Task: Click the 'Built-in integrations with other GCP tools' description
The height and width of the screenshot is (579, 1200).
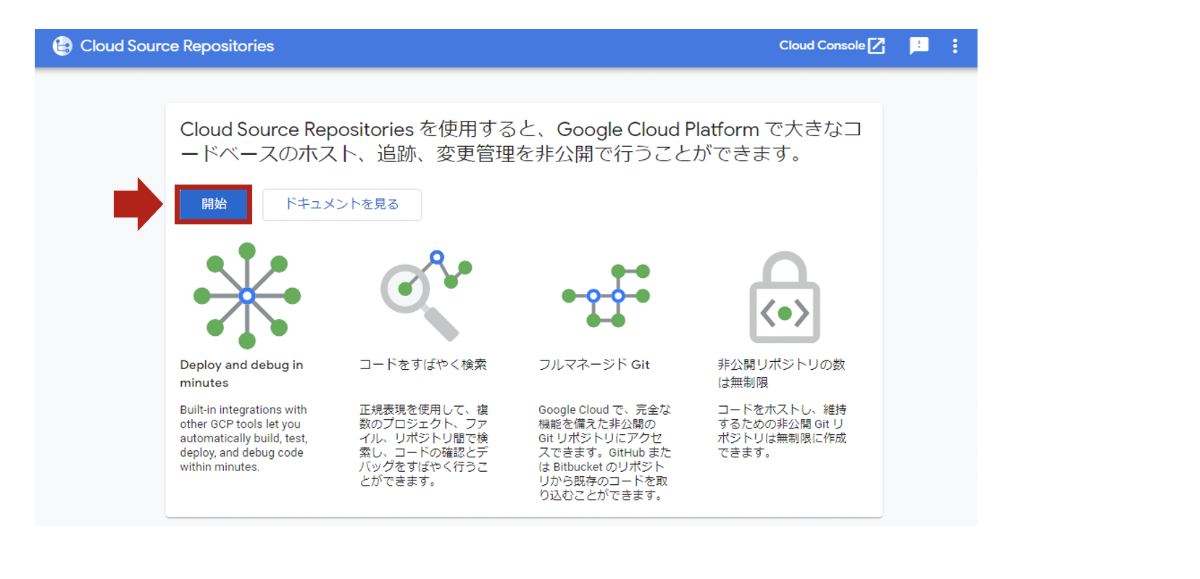Action: 244,438
